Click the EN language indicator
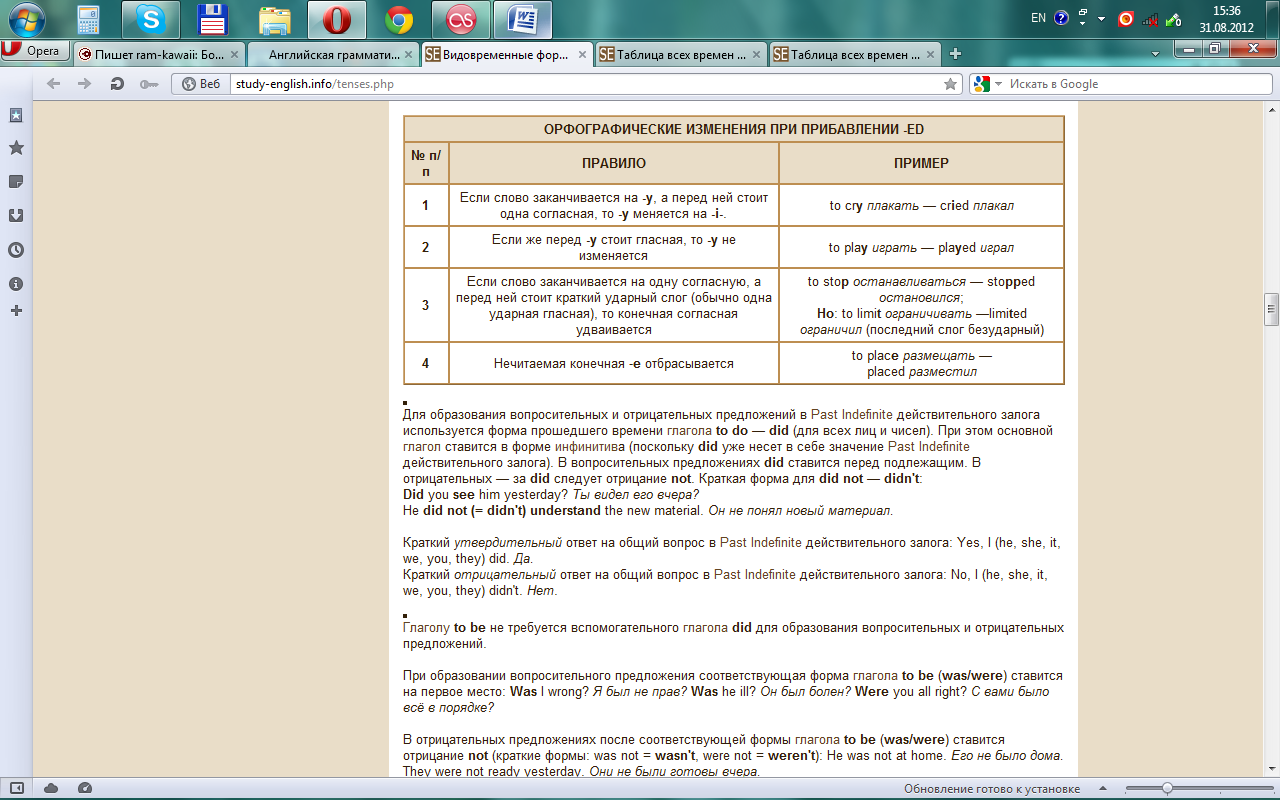This screenshot has height=800, width=1280. [x=1038, y=18]
